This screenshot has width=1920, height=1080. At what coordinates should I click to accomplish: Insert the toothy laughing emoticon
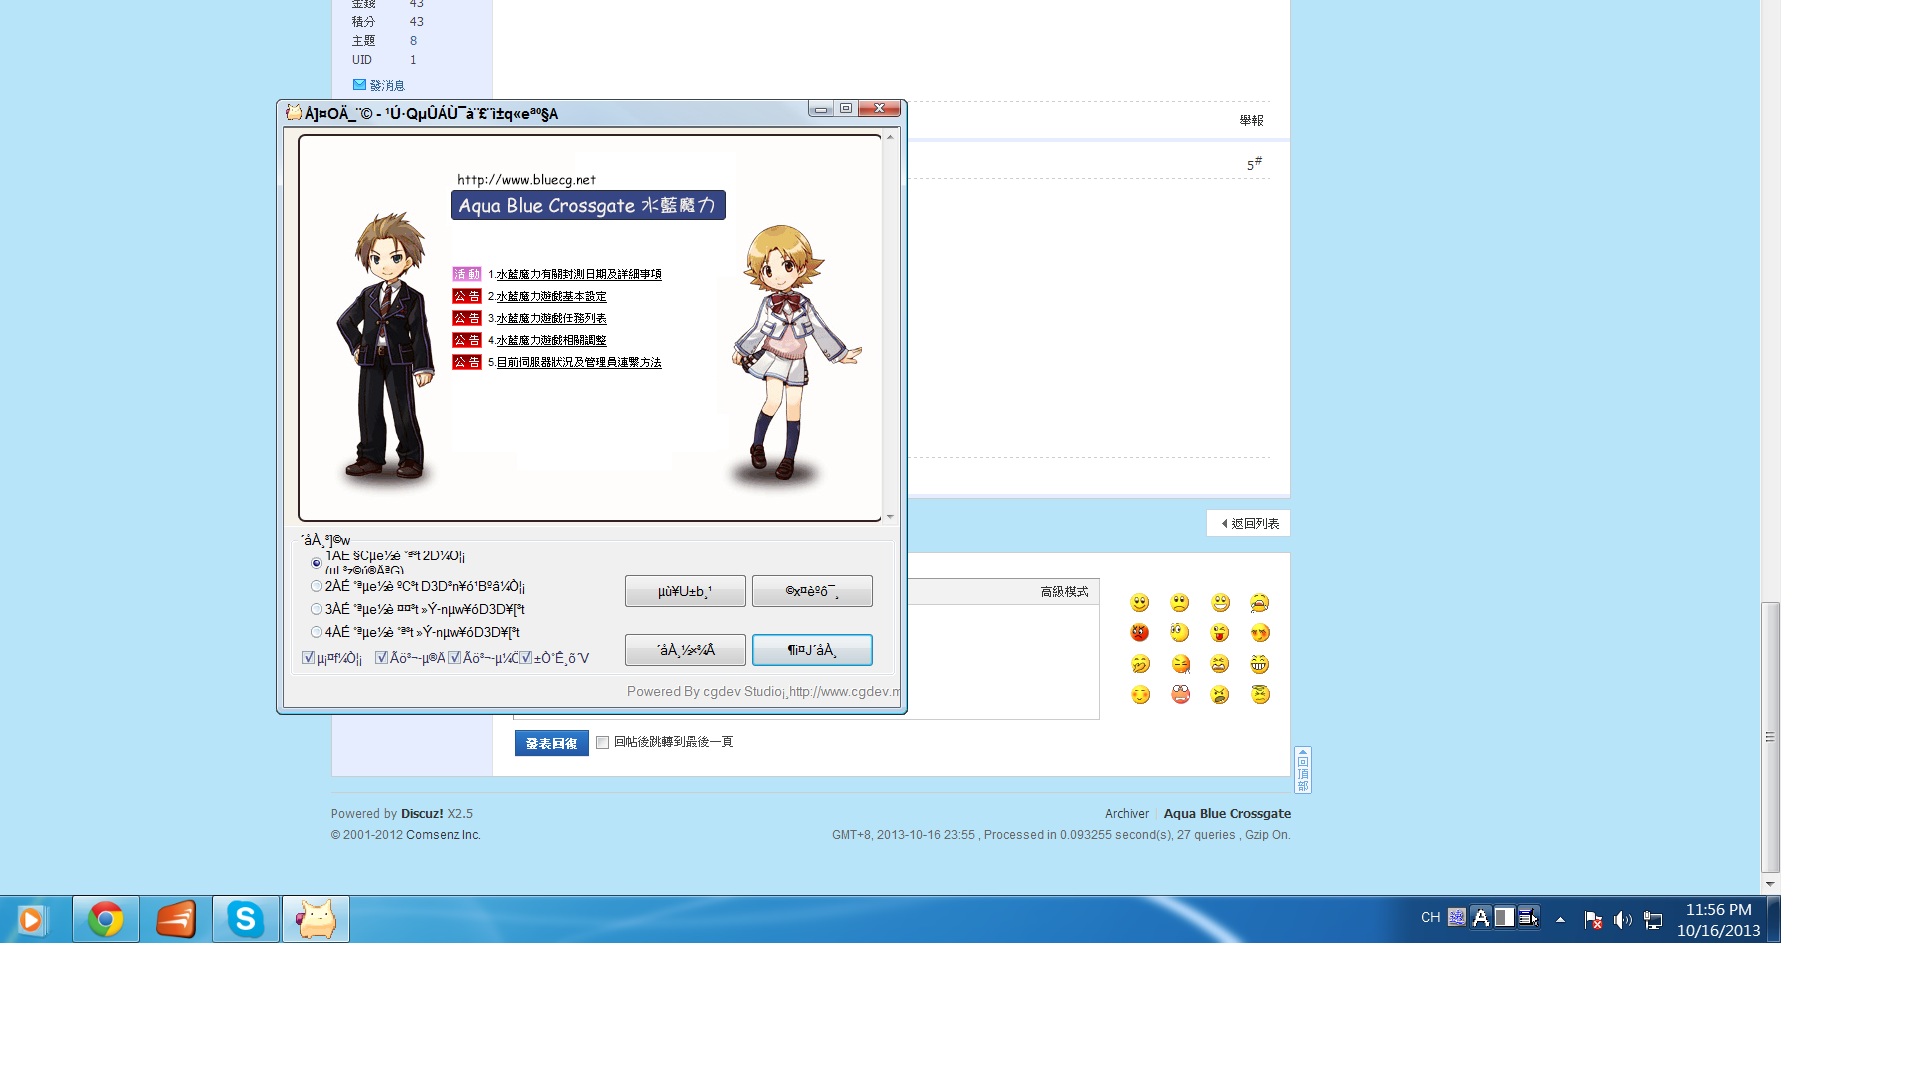(1260, 664)
